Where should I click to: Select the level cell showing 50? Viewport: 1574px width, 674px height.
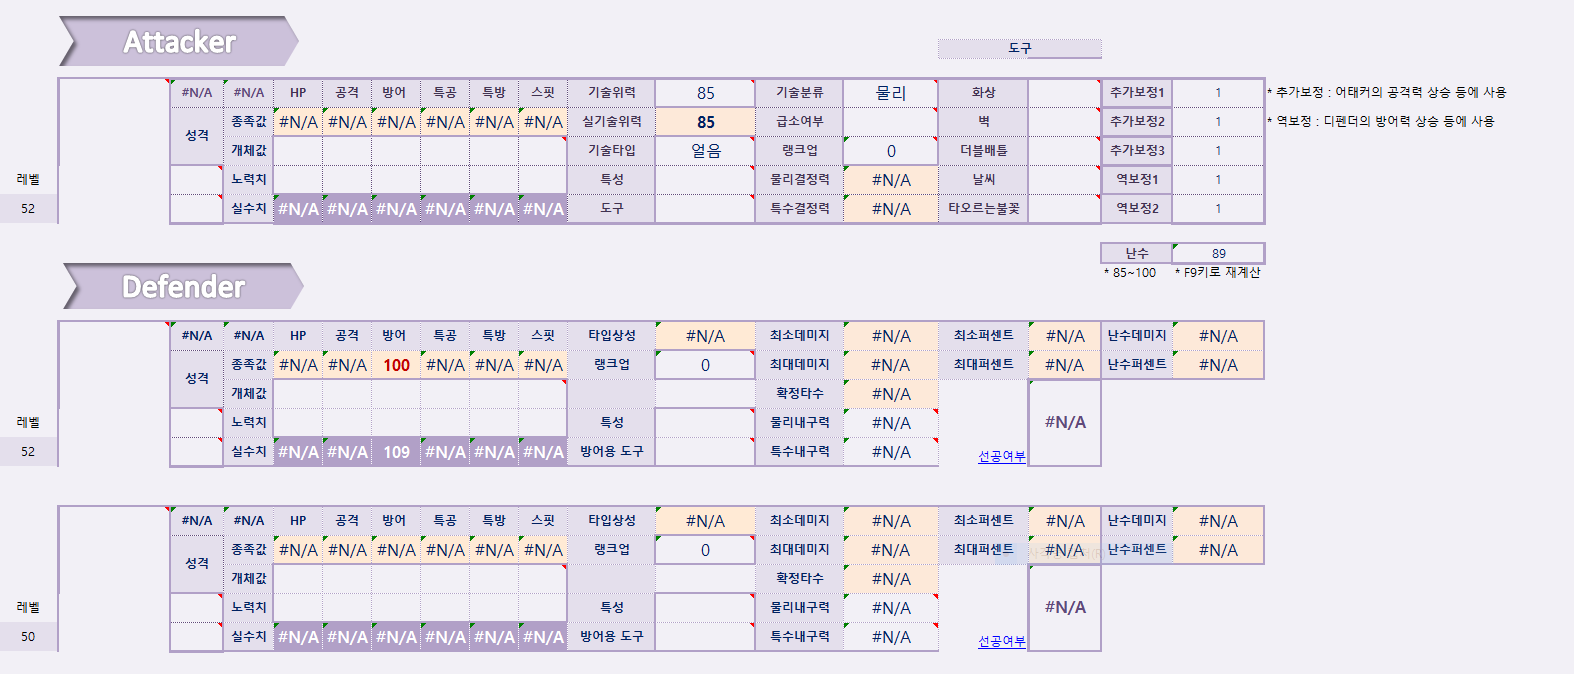tap(28, 637)
